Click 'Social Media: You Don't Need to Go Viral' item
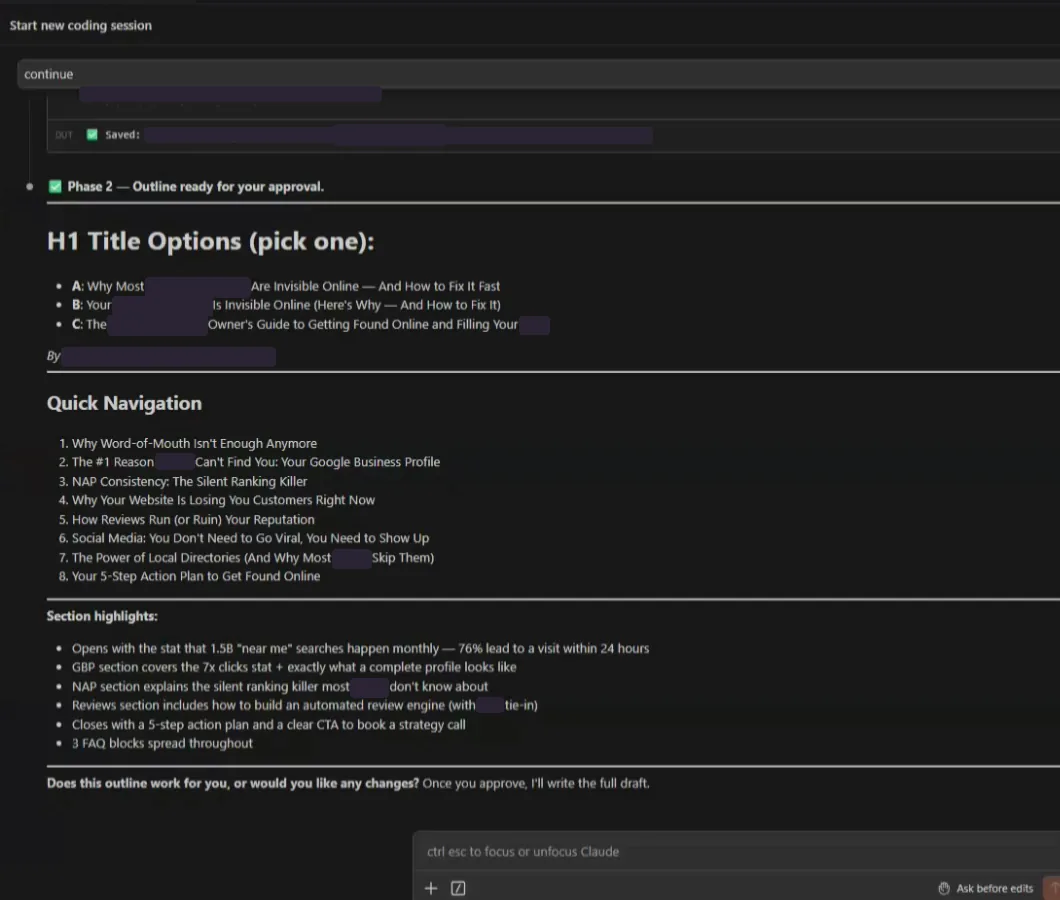Image resolution: width=1060 pixels, height=900 pixels. pyautogui.click(x=250, y=538)
